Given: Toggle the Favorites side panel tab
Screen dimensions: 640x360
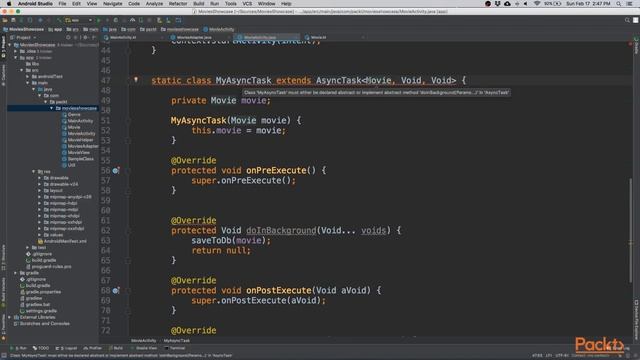Looking at the screenshot, I should [x=3, y=327].
